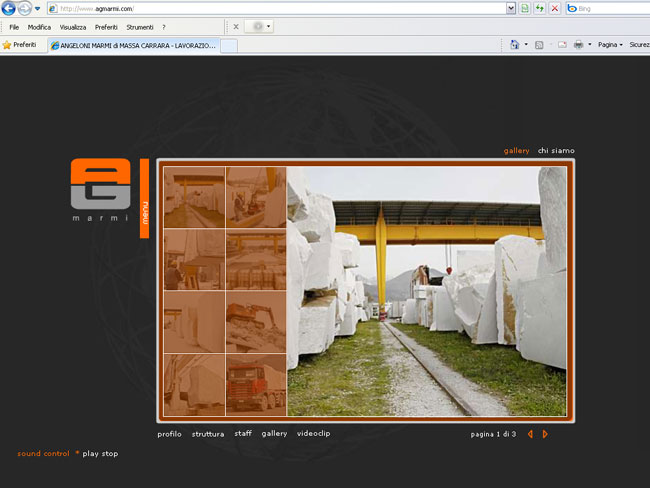650x488 pixels.
Task: Open the gallery link in bottom navigation
Action: [274, 434]
